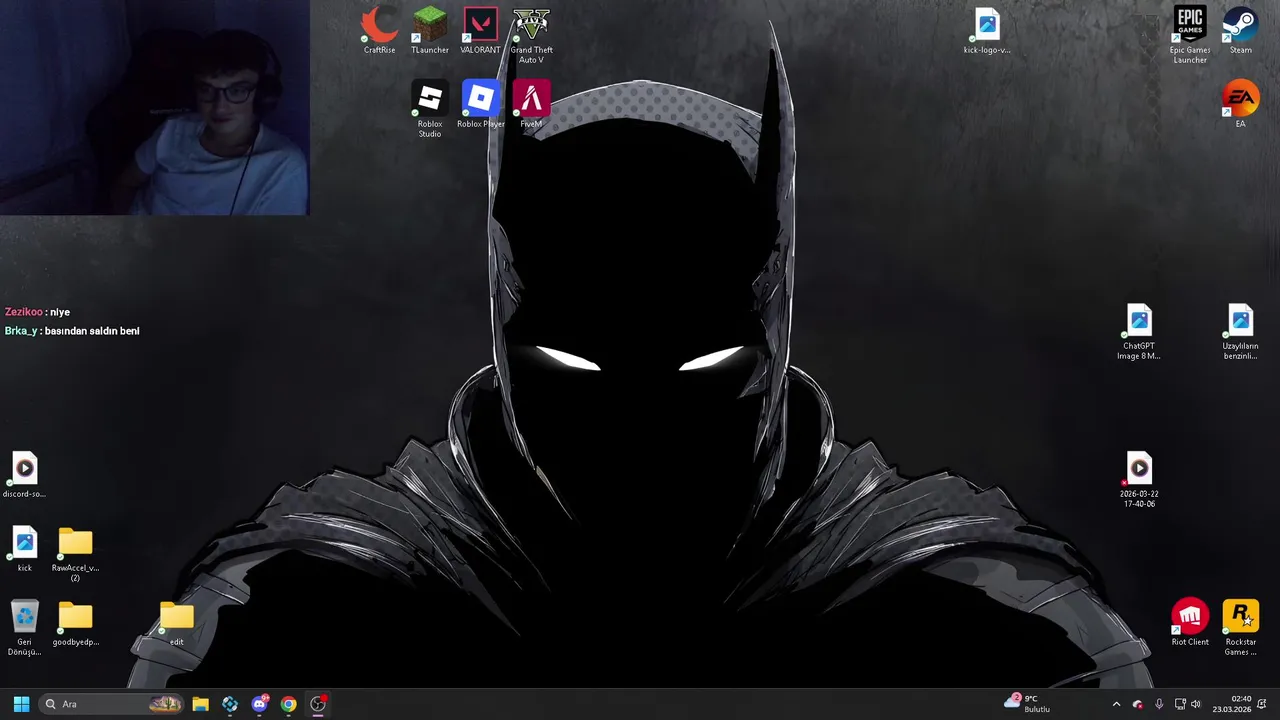Select the Steam desktop shortcut
1280x720 pixels.
point(1241,31)
